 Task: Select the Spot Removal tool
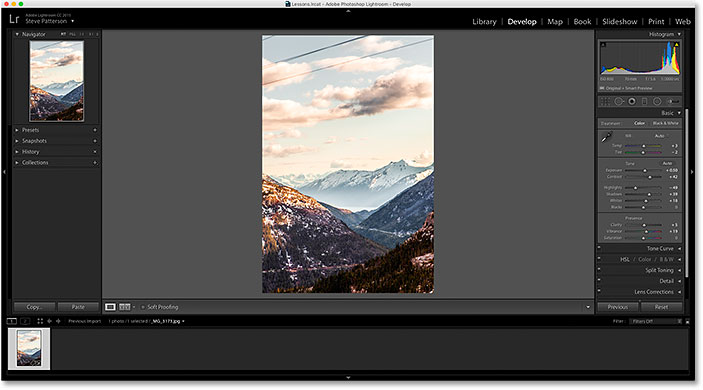pos(619,101)
